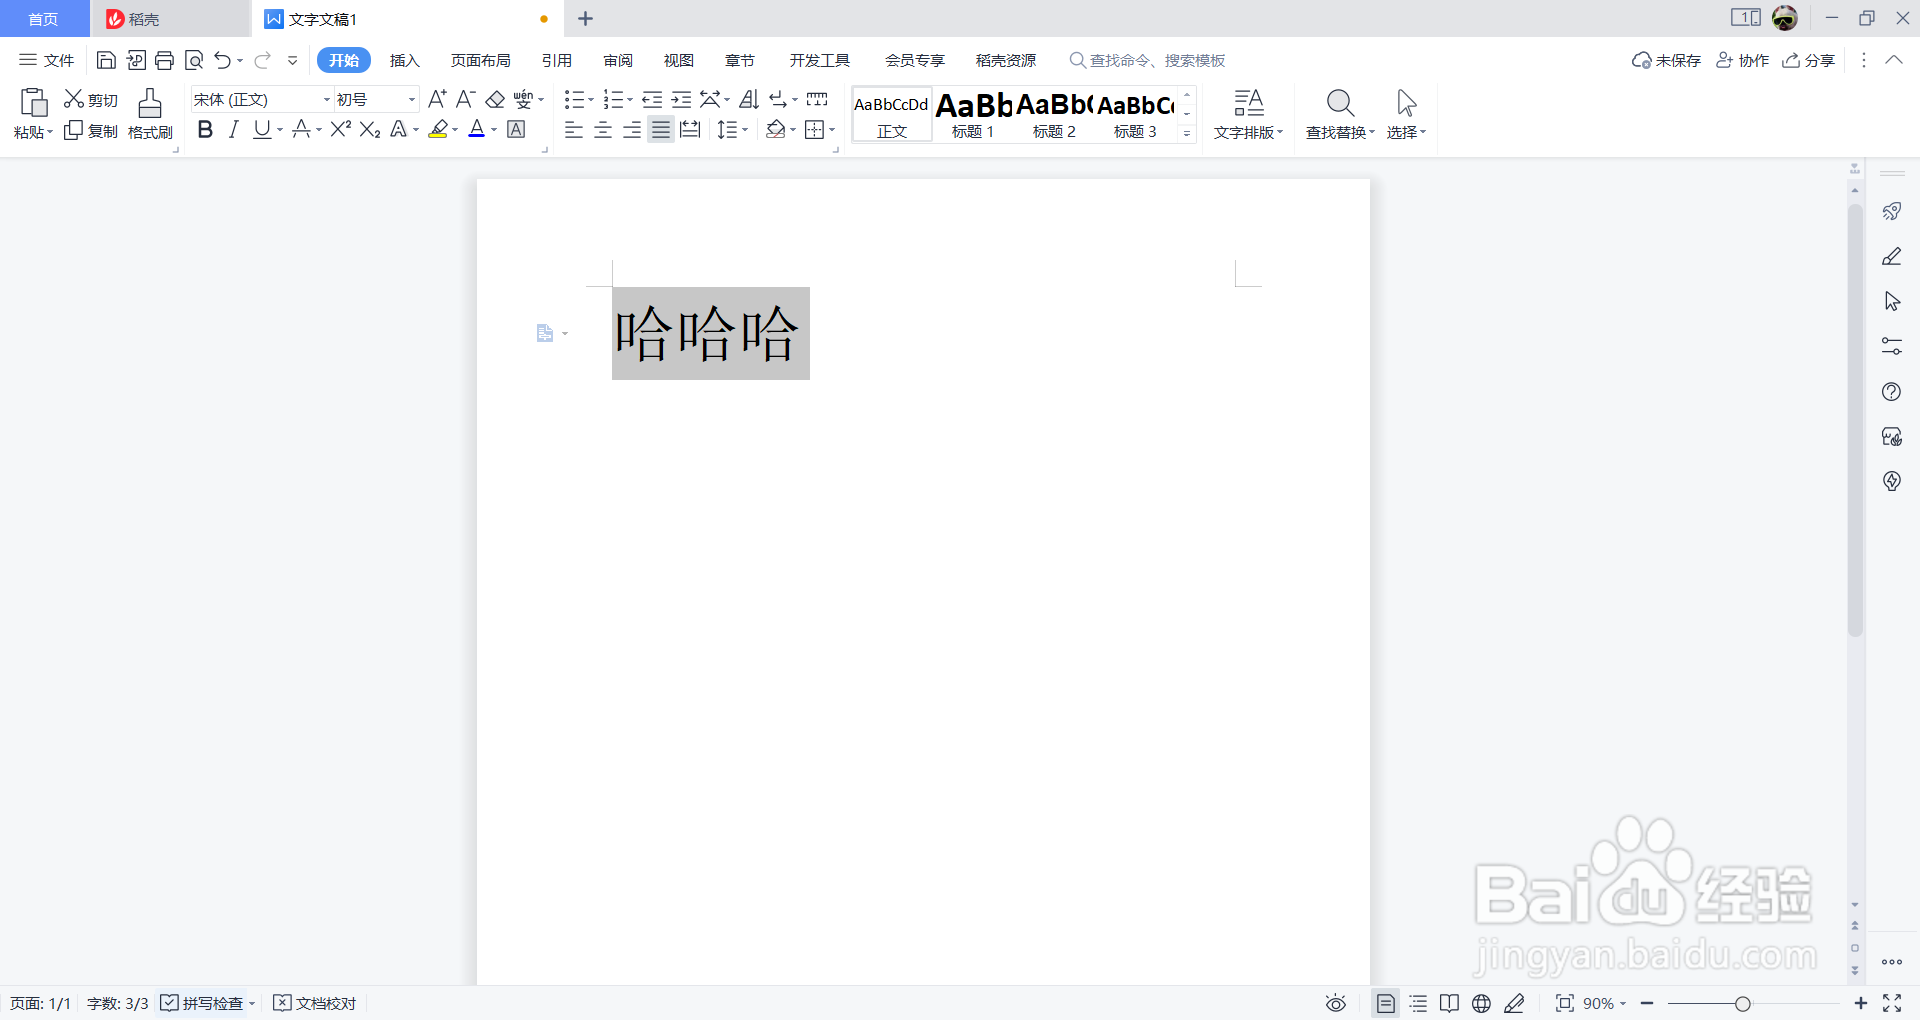Expand the borders dropdown
This screenshot has height=1020, width=1920.
(832, 129)
